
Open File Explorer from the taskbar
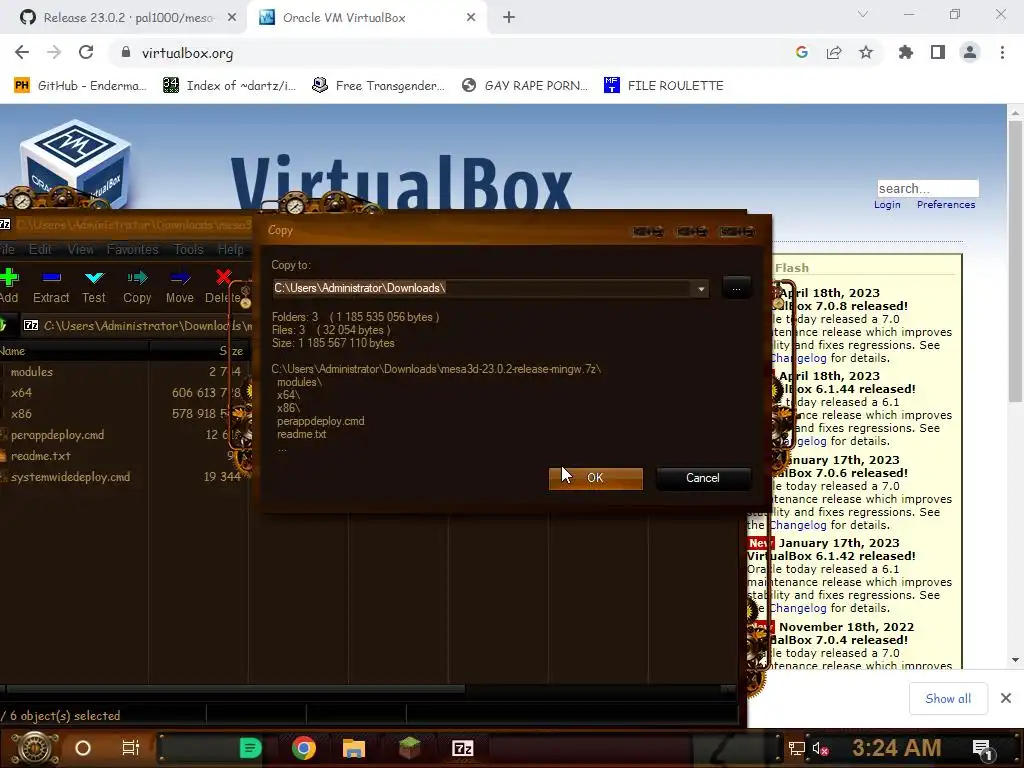click(x=353, y=748)
